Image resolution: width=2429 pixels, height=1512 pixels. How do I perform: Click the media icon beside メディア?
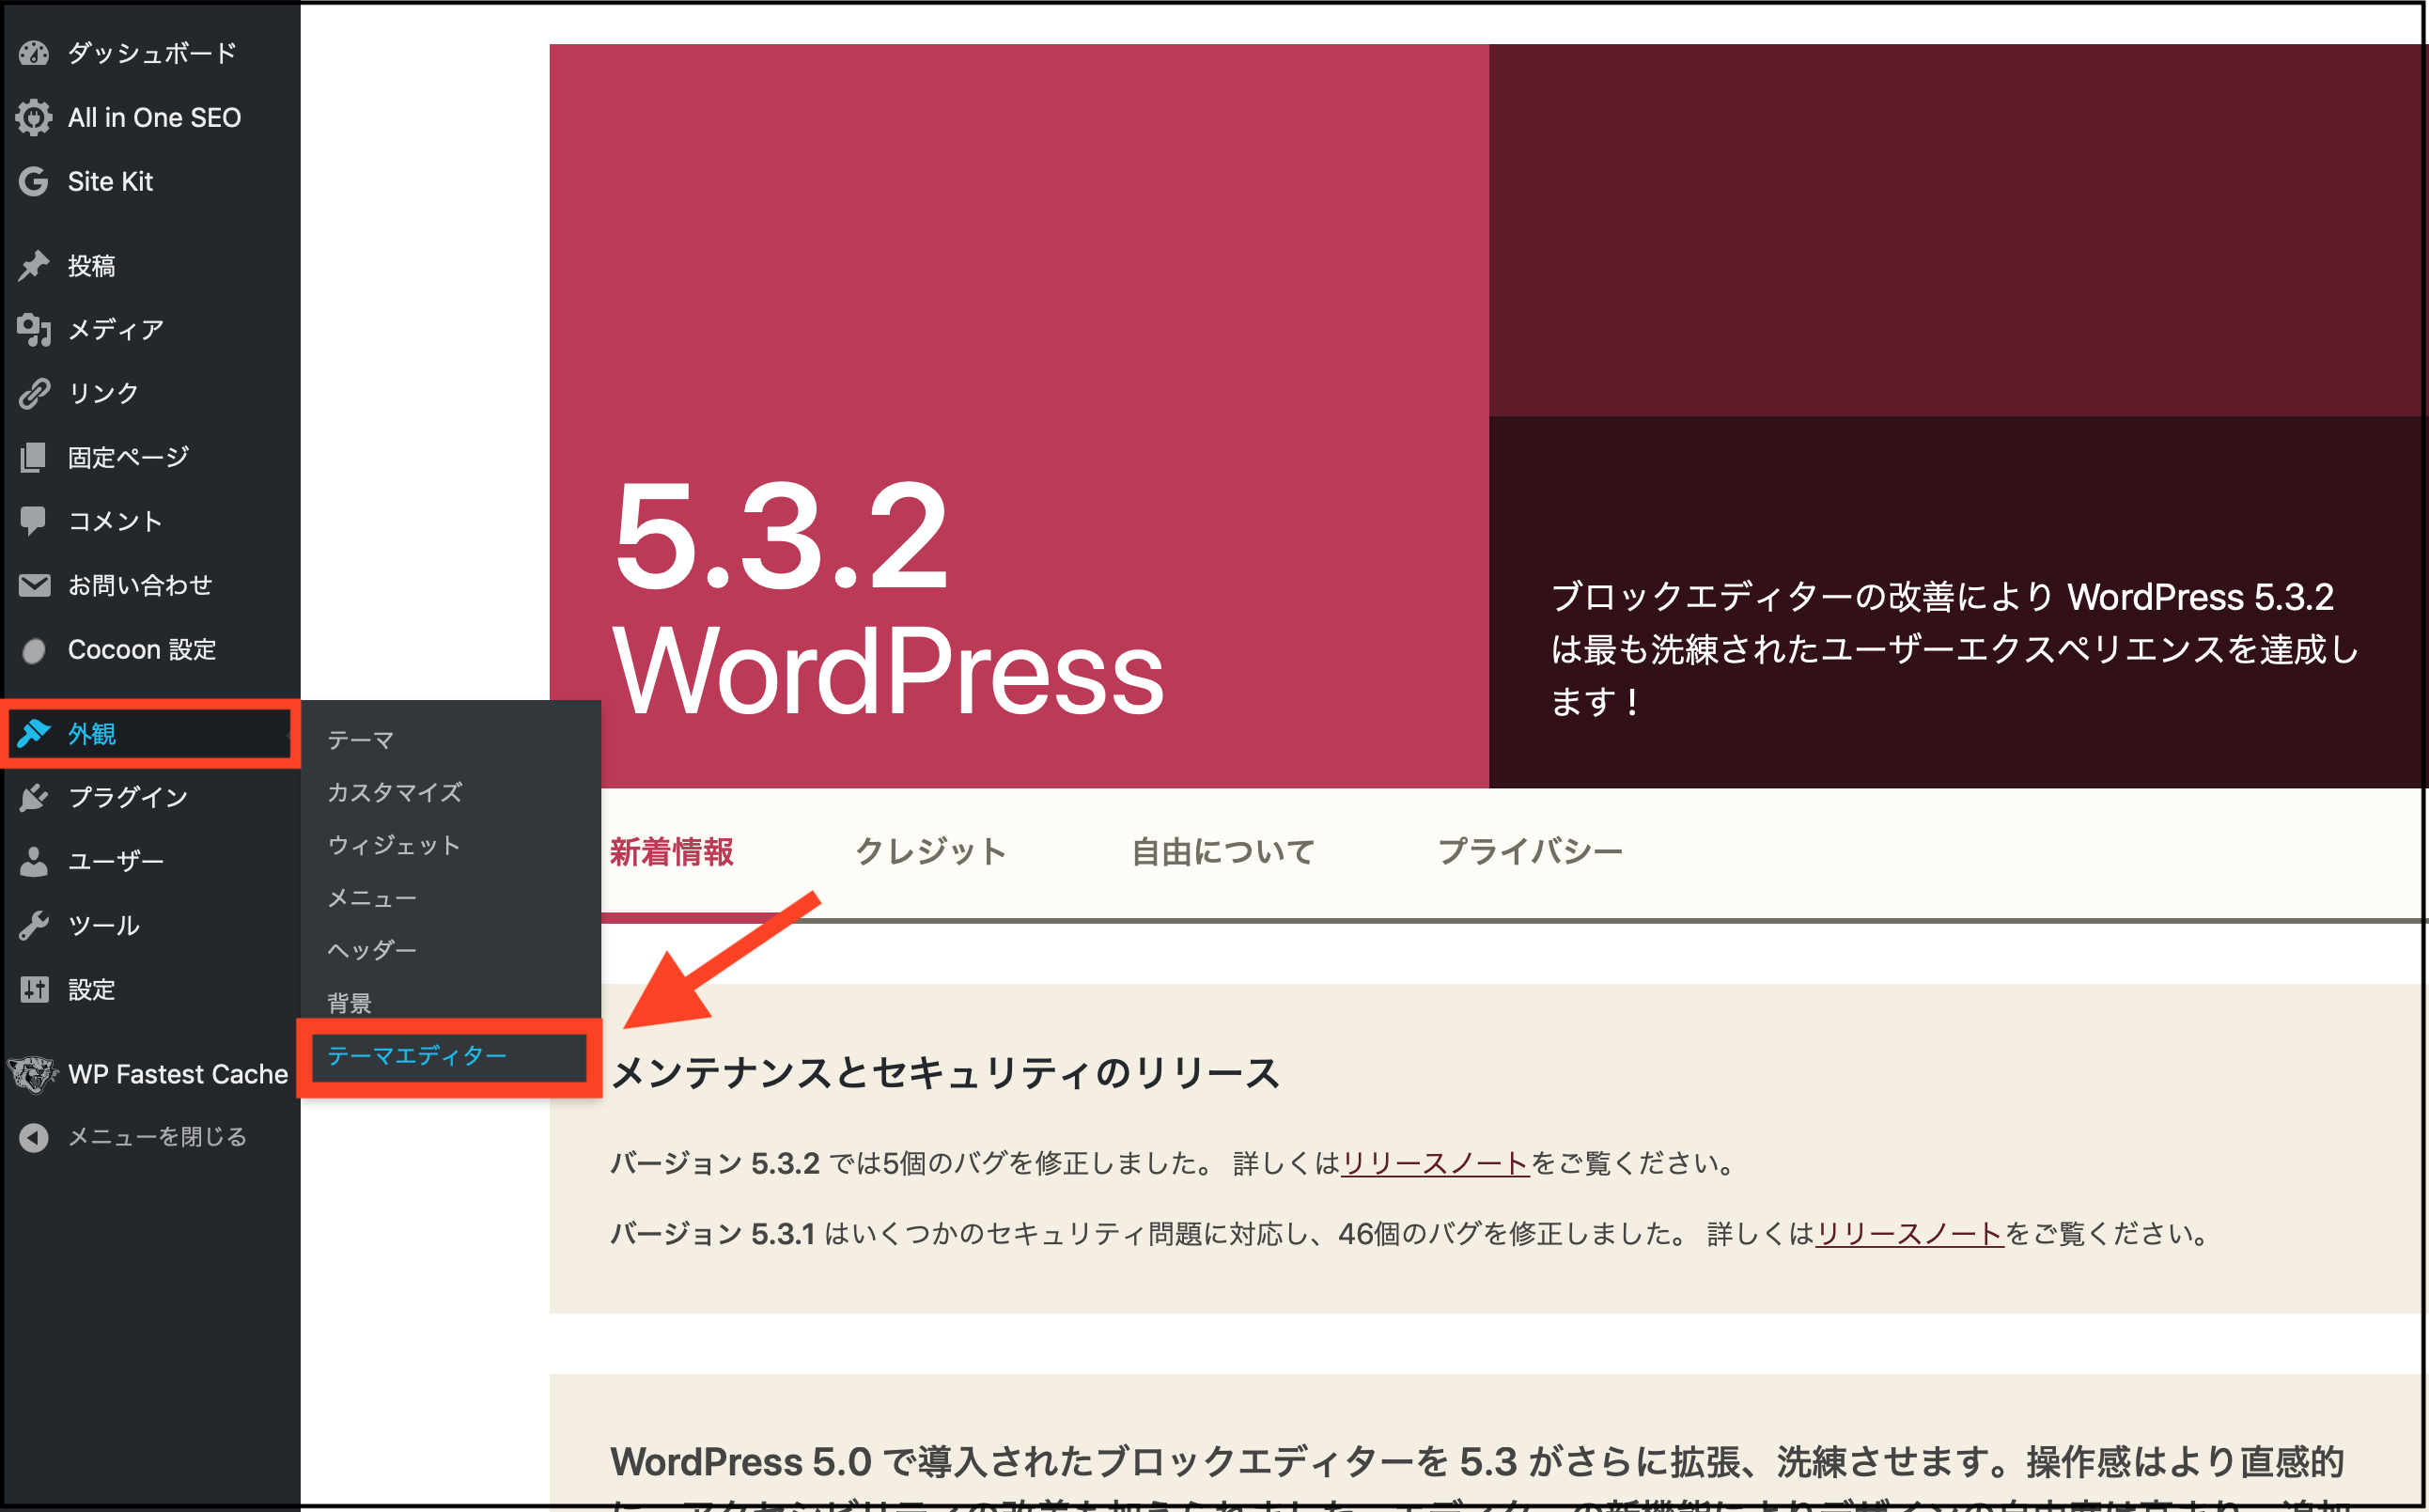point(34,329)
